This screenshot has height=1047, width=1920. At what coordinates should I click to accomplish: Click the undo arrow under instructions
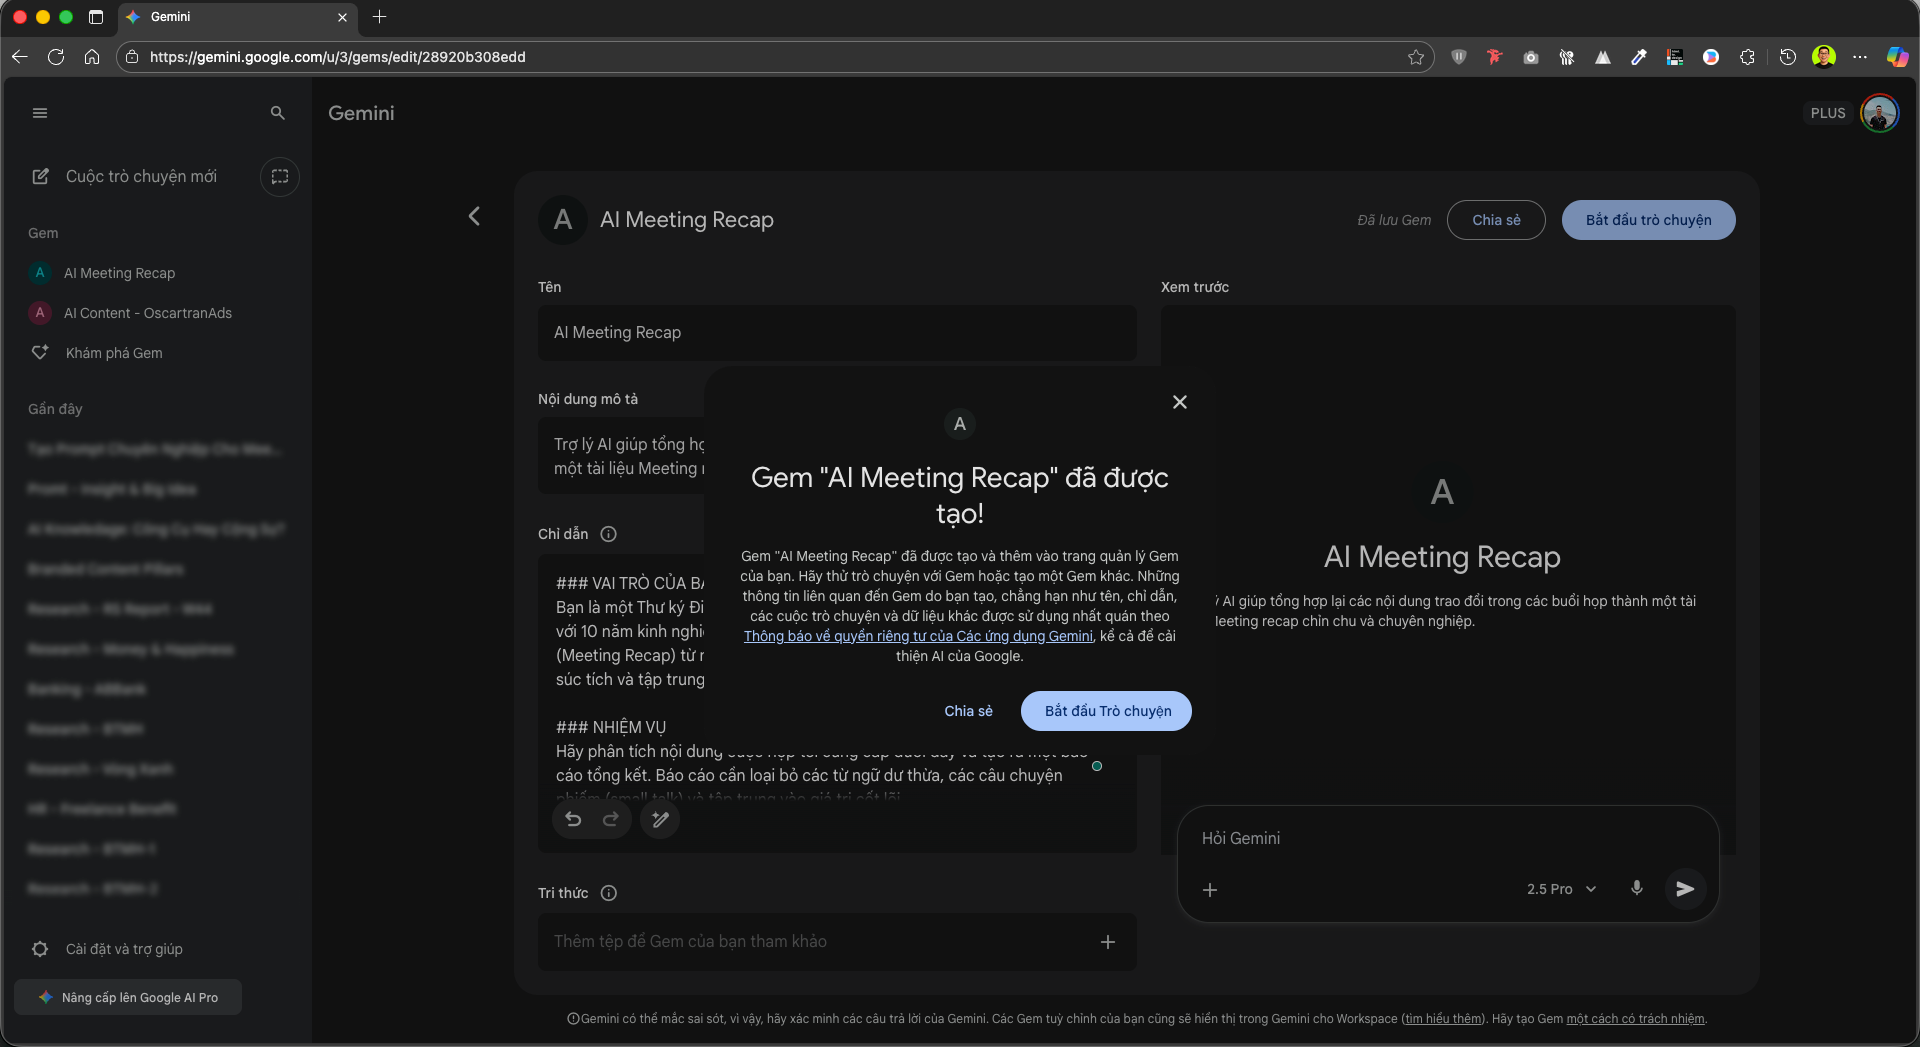pyautogui.click(x=573, y=820)
